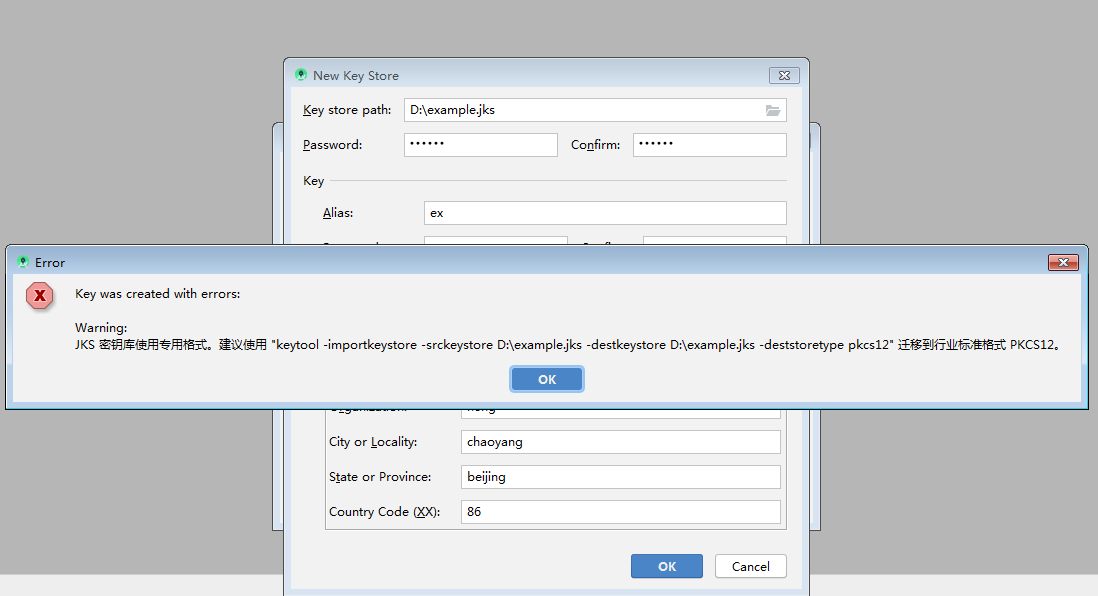Viewport: 1098px width, 596px height.
Task: Close the Error dialog with its X
Action: (1063, 262)
